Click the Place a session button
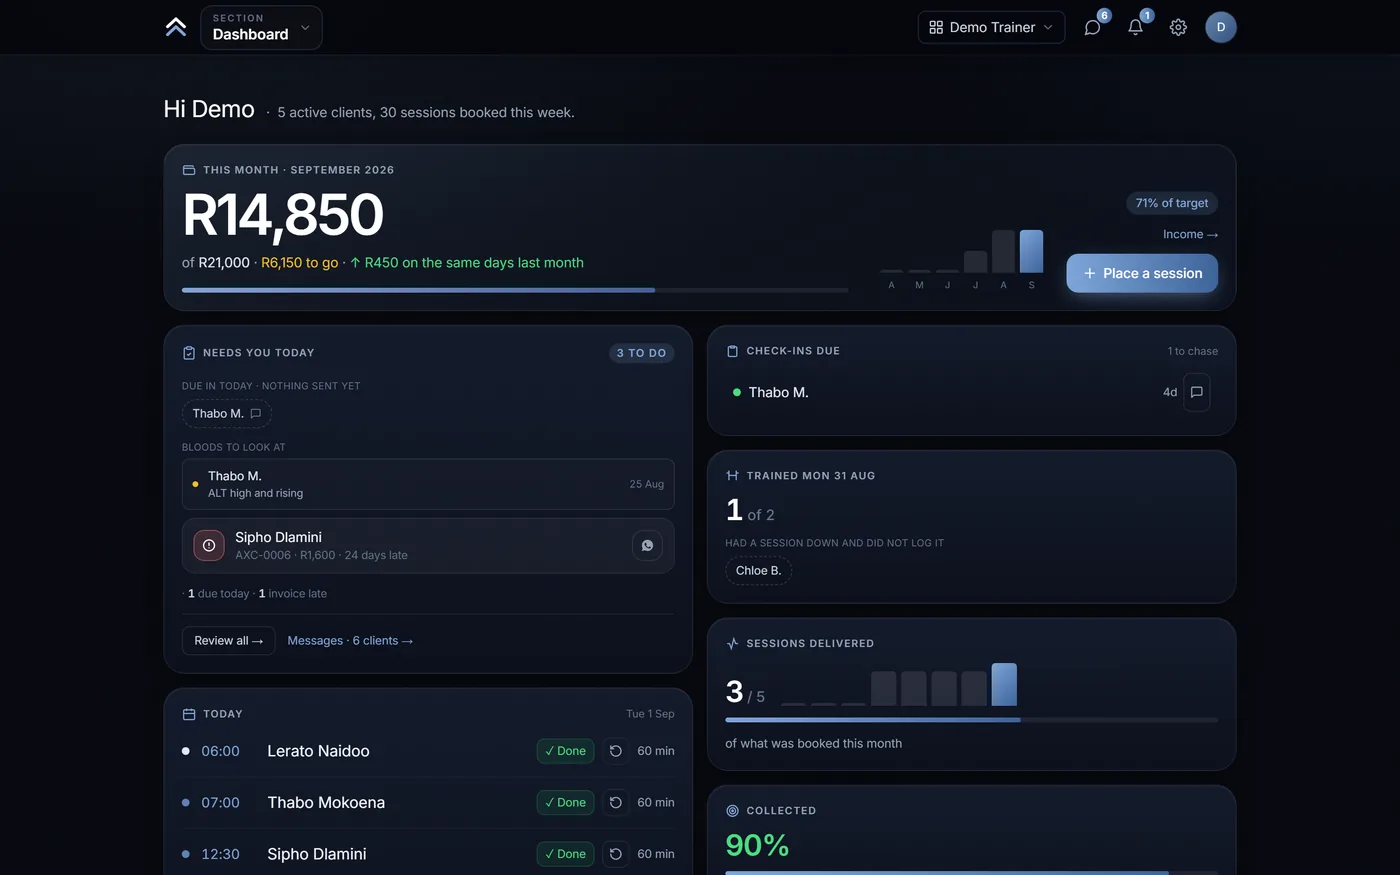The image size is (1400, 875). click(1142, 273)
